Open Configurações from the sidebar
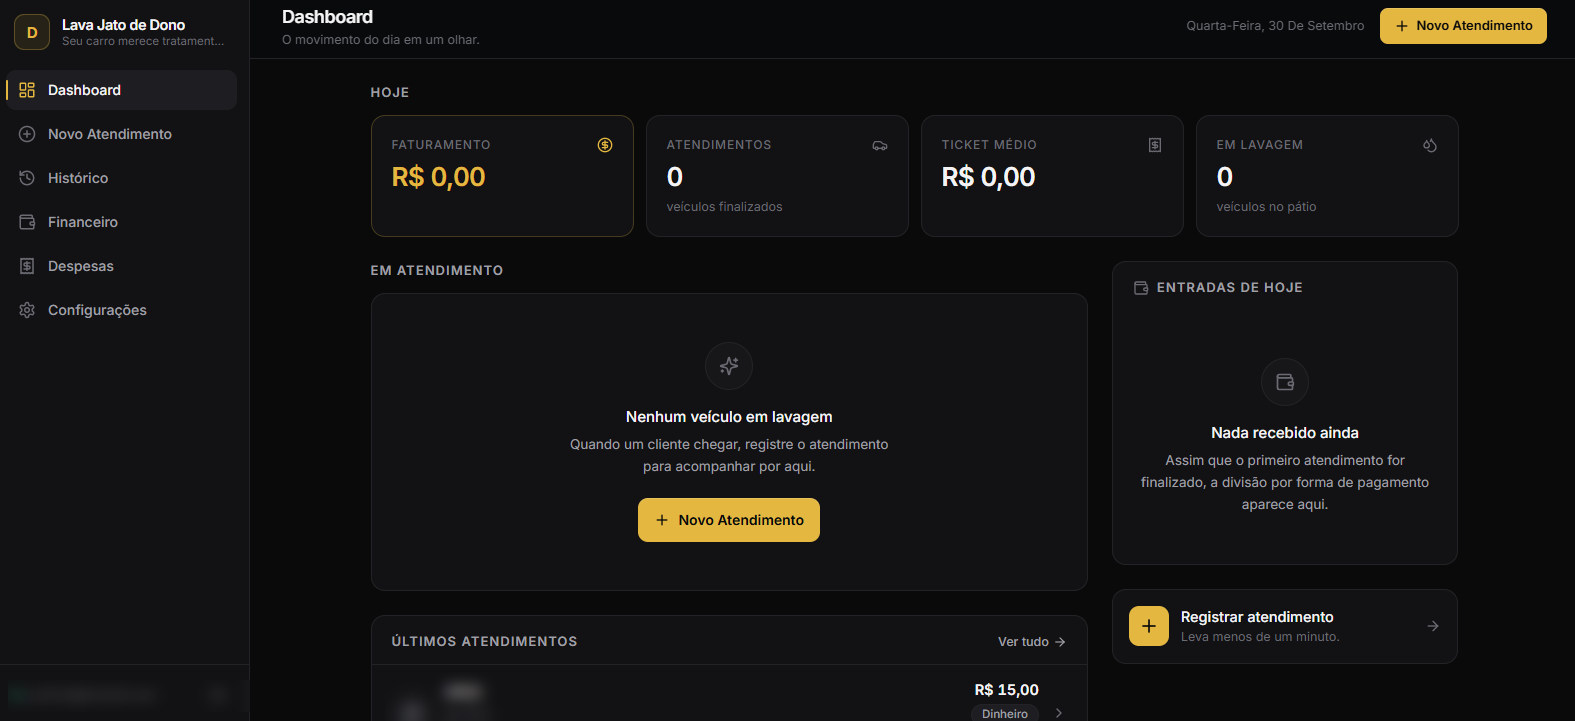The width and height of the screenshot is (1575, 721). pos(121,310)
